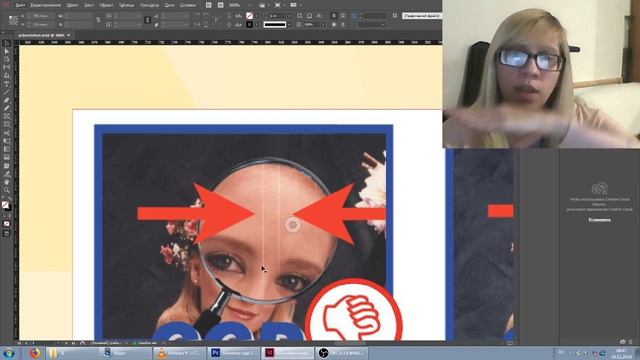This screenshot has height=360, width=640.
Task: Open the Справка menu
Action: [x=188, y=5]
